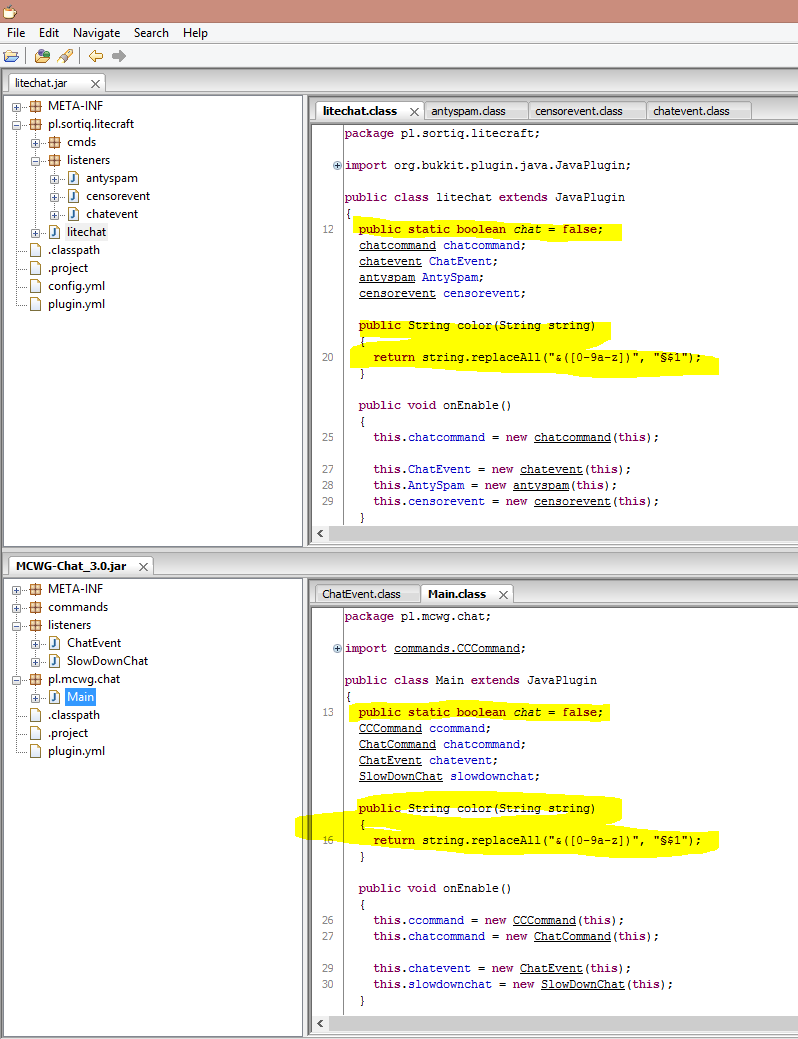The image size is (798, 1039).
Task: Expand the litechat class node
Action: [36, 233]
